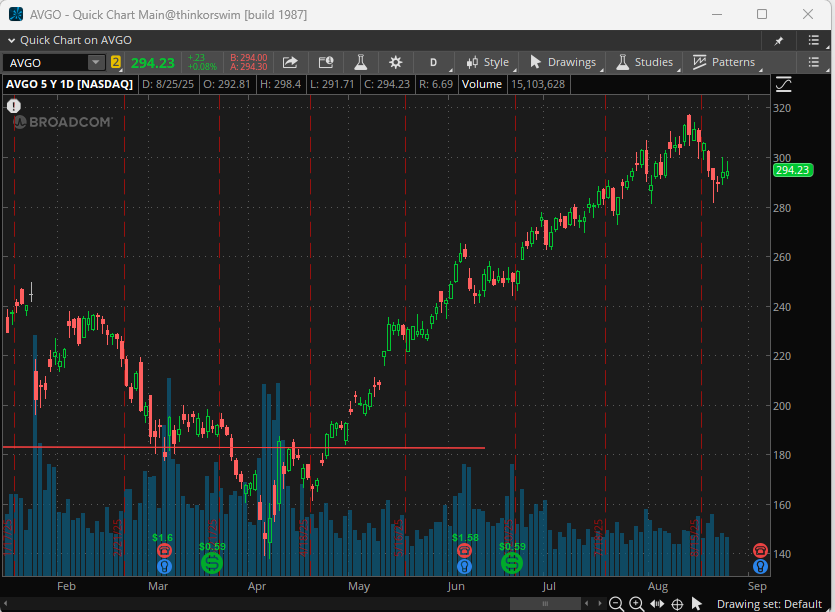835x612 pixels.
Task: Collapse the Quick Chart on AVGO header
Action: pos(11,40)
